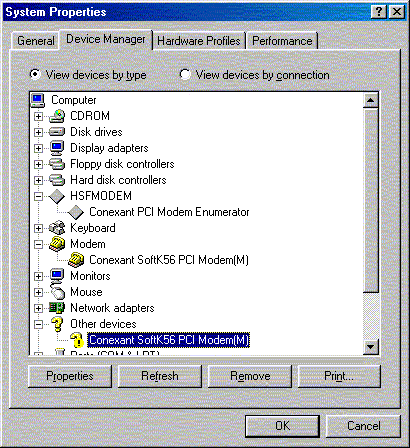Enable View devices by type

[35, 74]
